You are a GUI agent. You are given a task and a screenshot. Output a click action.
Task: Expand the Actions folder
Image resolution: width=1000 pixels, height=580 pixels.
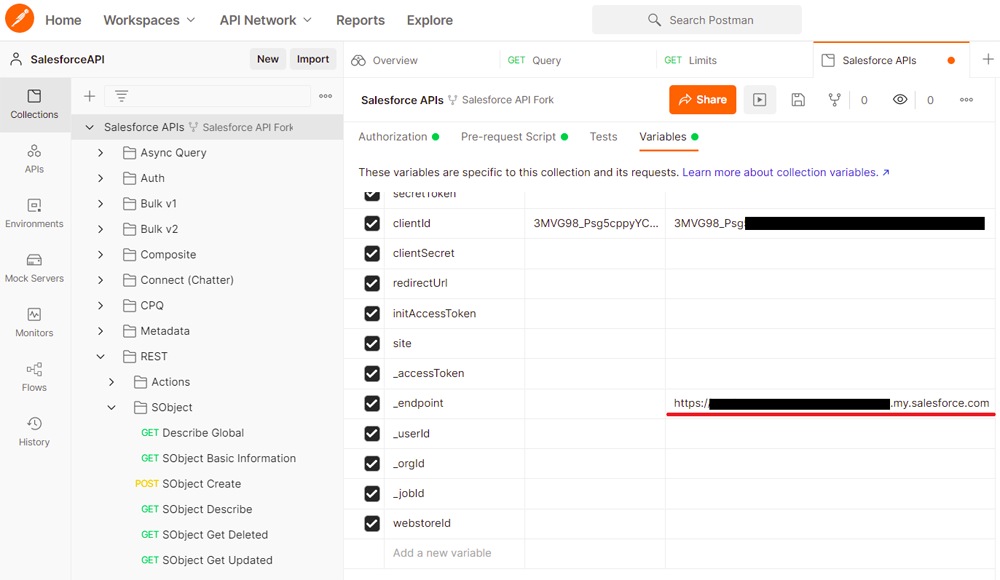coord(111,382)
